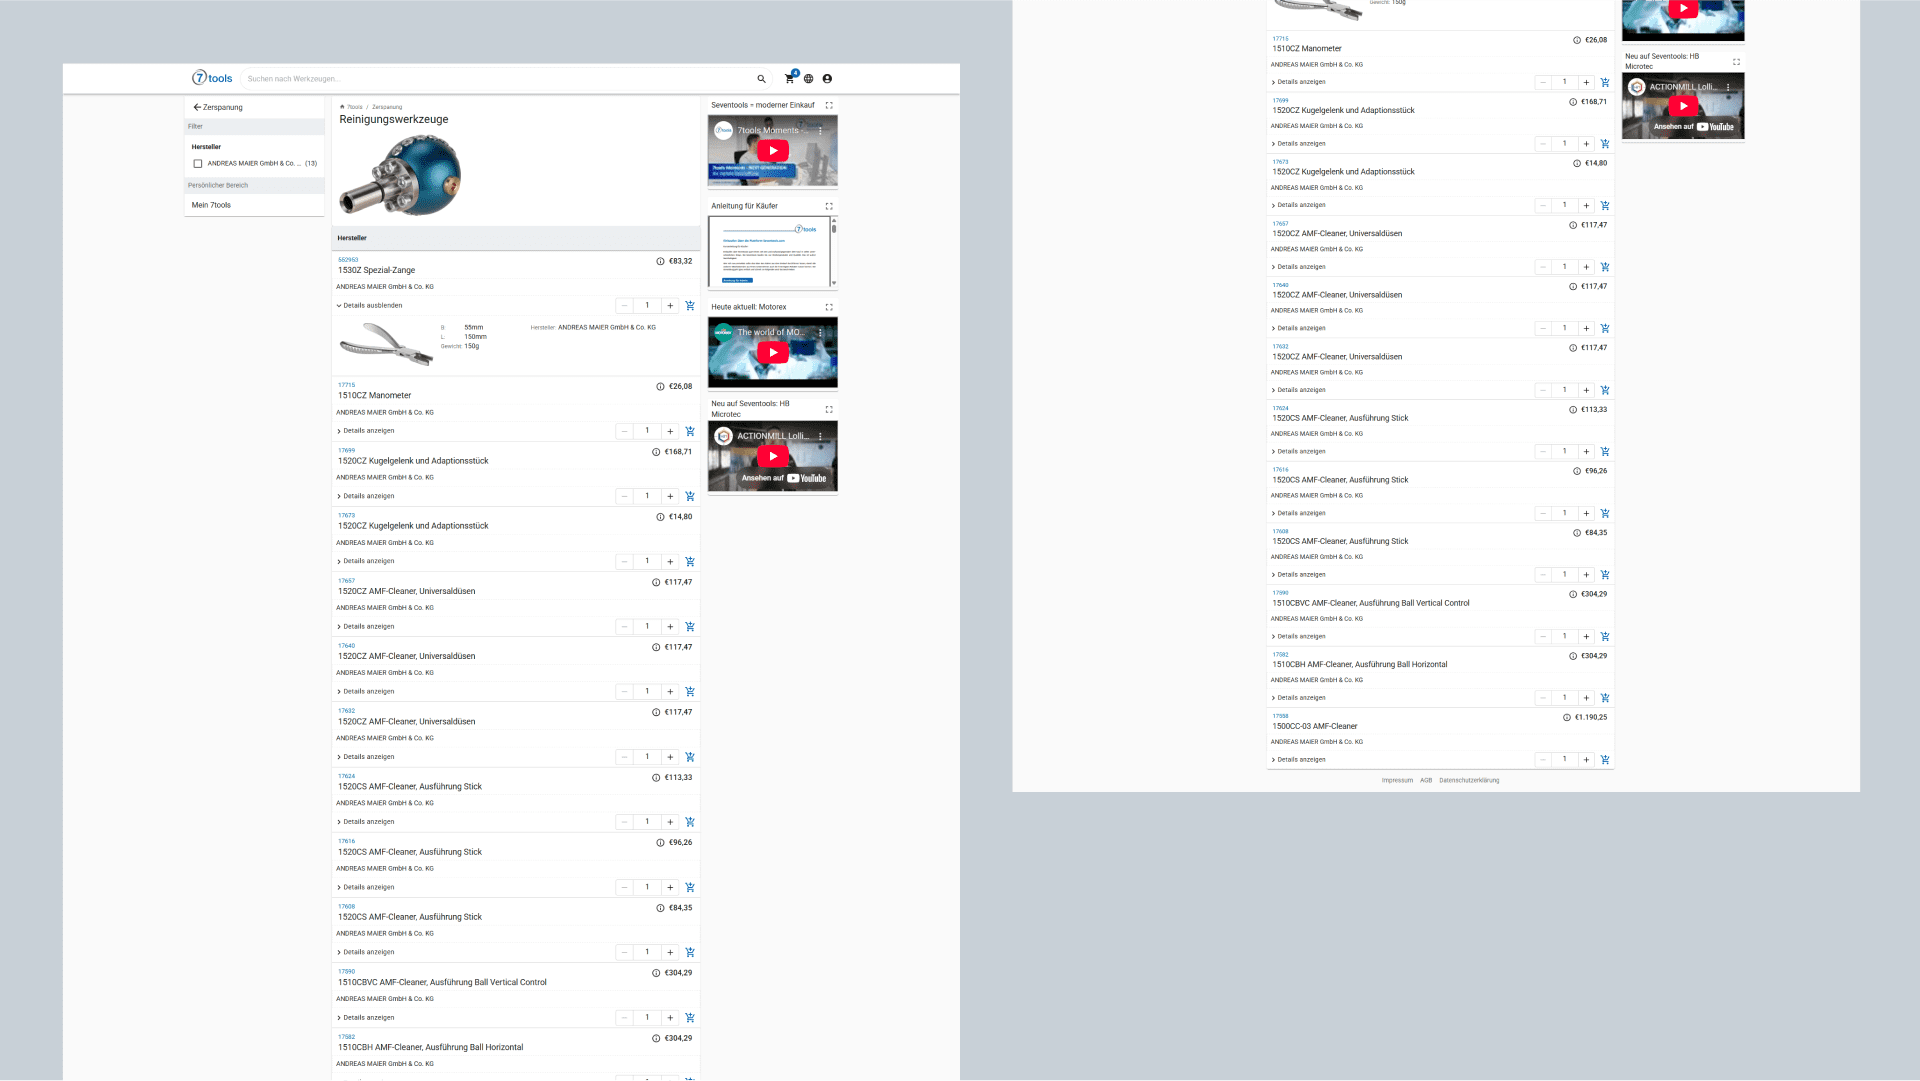The height and width of the screenshot is (1081, 1920).
Task: Click the globe language icon
Action: [x=809, y=79]
